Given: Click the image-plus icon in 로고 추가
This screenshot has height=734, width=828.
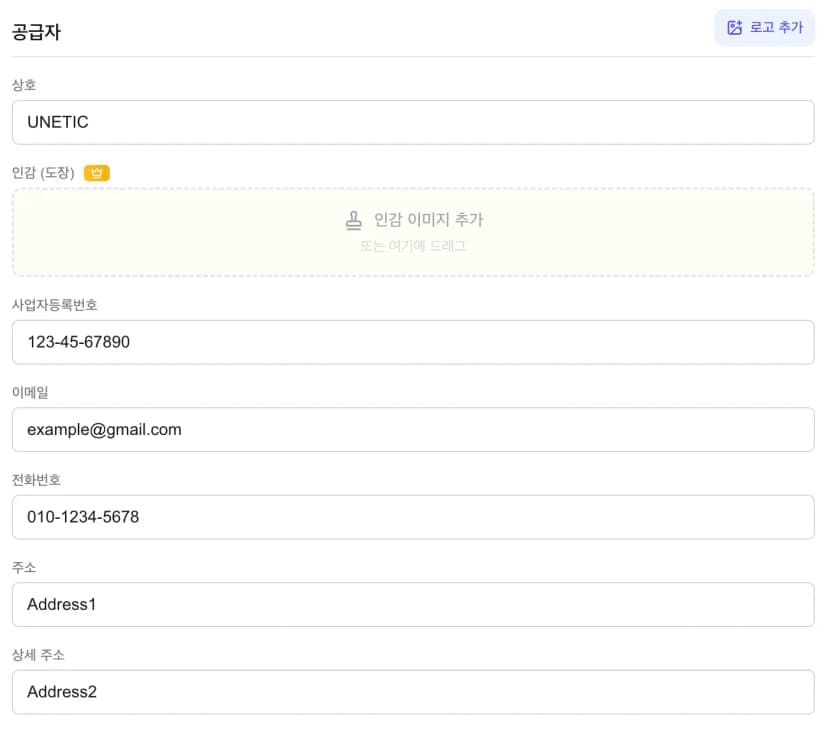Looking at the screenshot, I should [735, 28].
